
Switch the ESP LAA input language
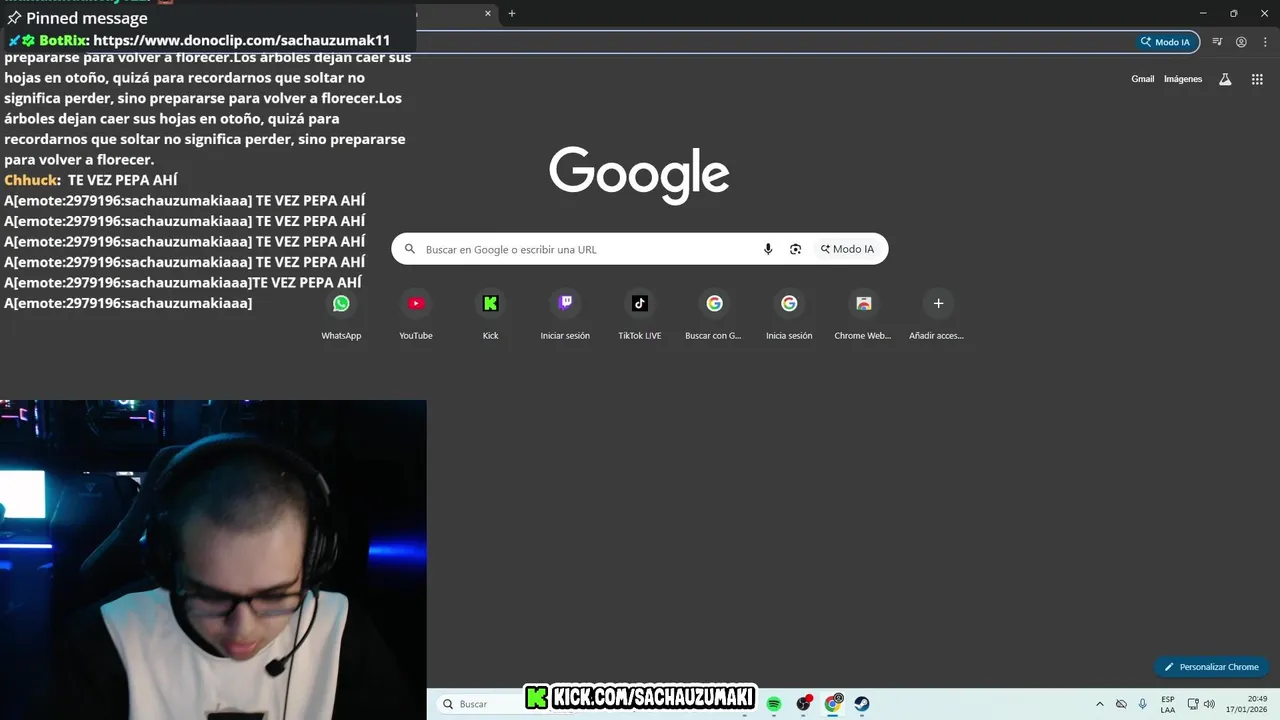(1168, 704)
